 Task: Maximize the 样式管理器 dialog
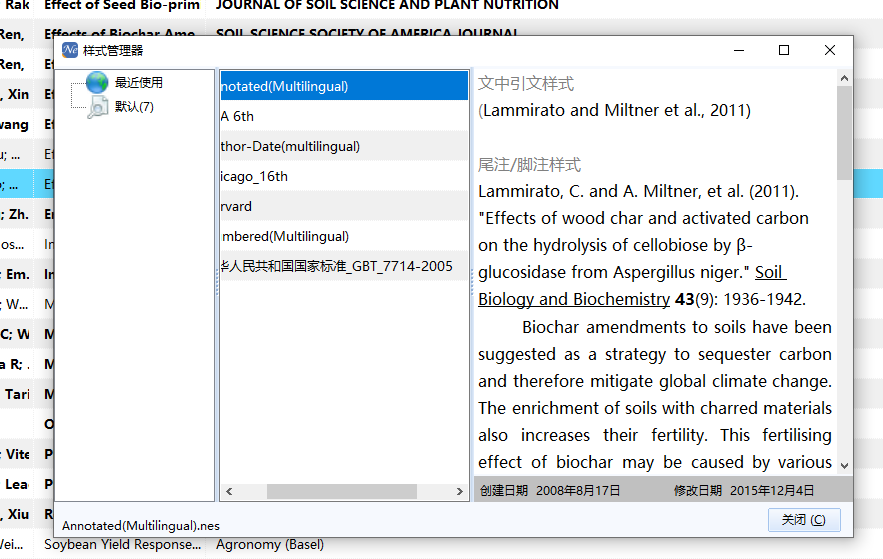[784, 50]
